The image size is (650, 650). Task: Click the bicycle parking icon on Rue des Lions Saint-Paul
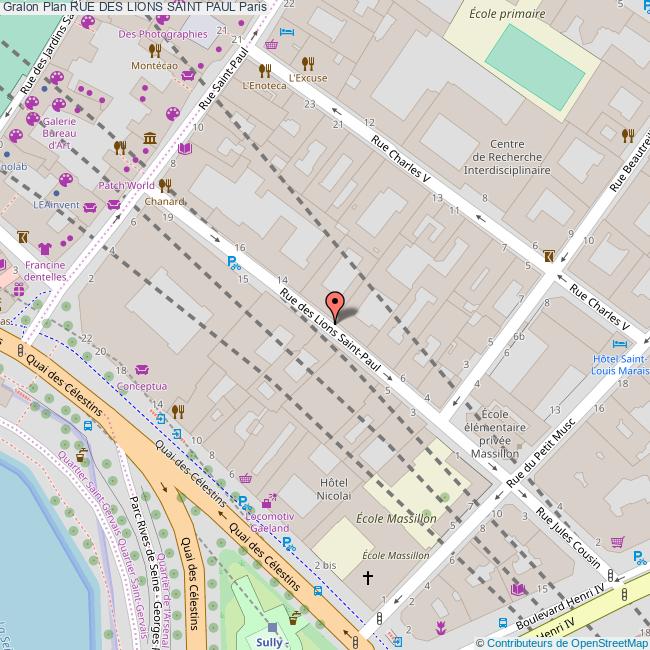(x=233, y=264)
